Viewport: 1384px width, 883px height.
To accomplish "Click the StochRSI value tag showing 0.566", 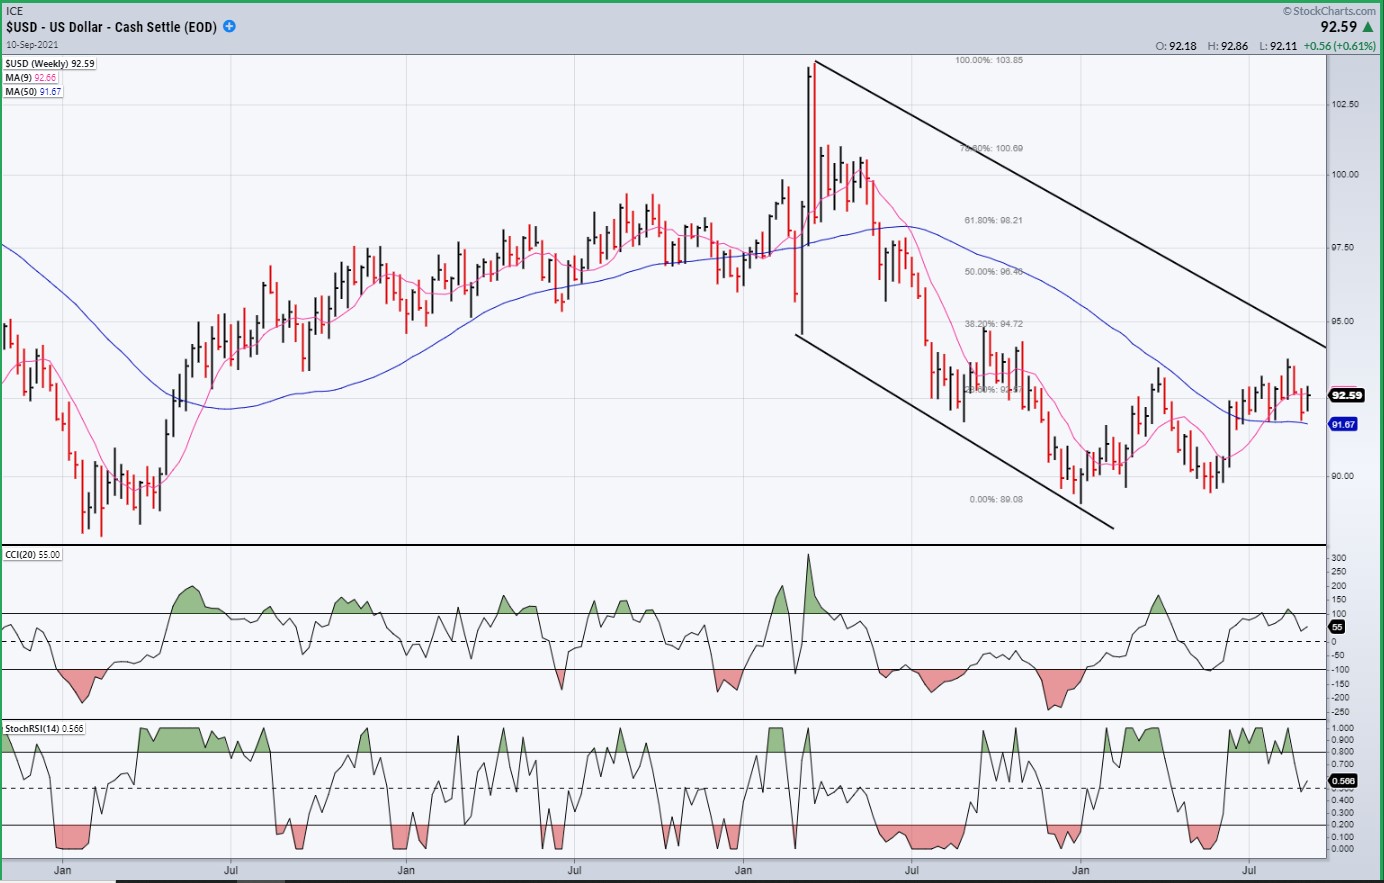I will [1343, 781].
